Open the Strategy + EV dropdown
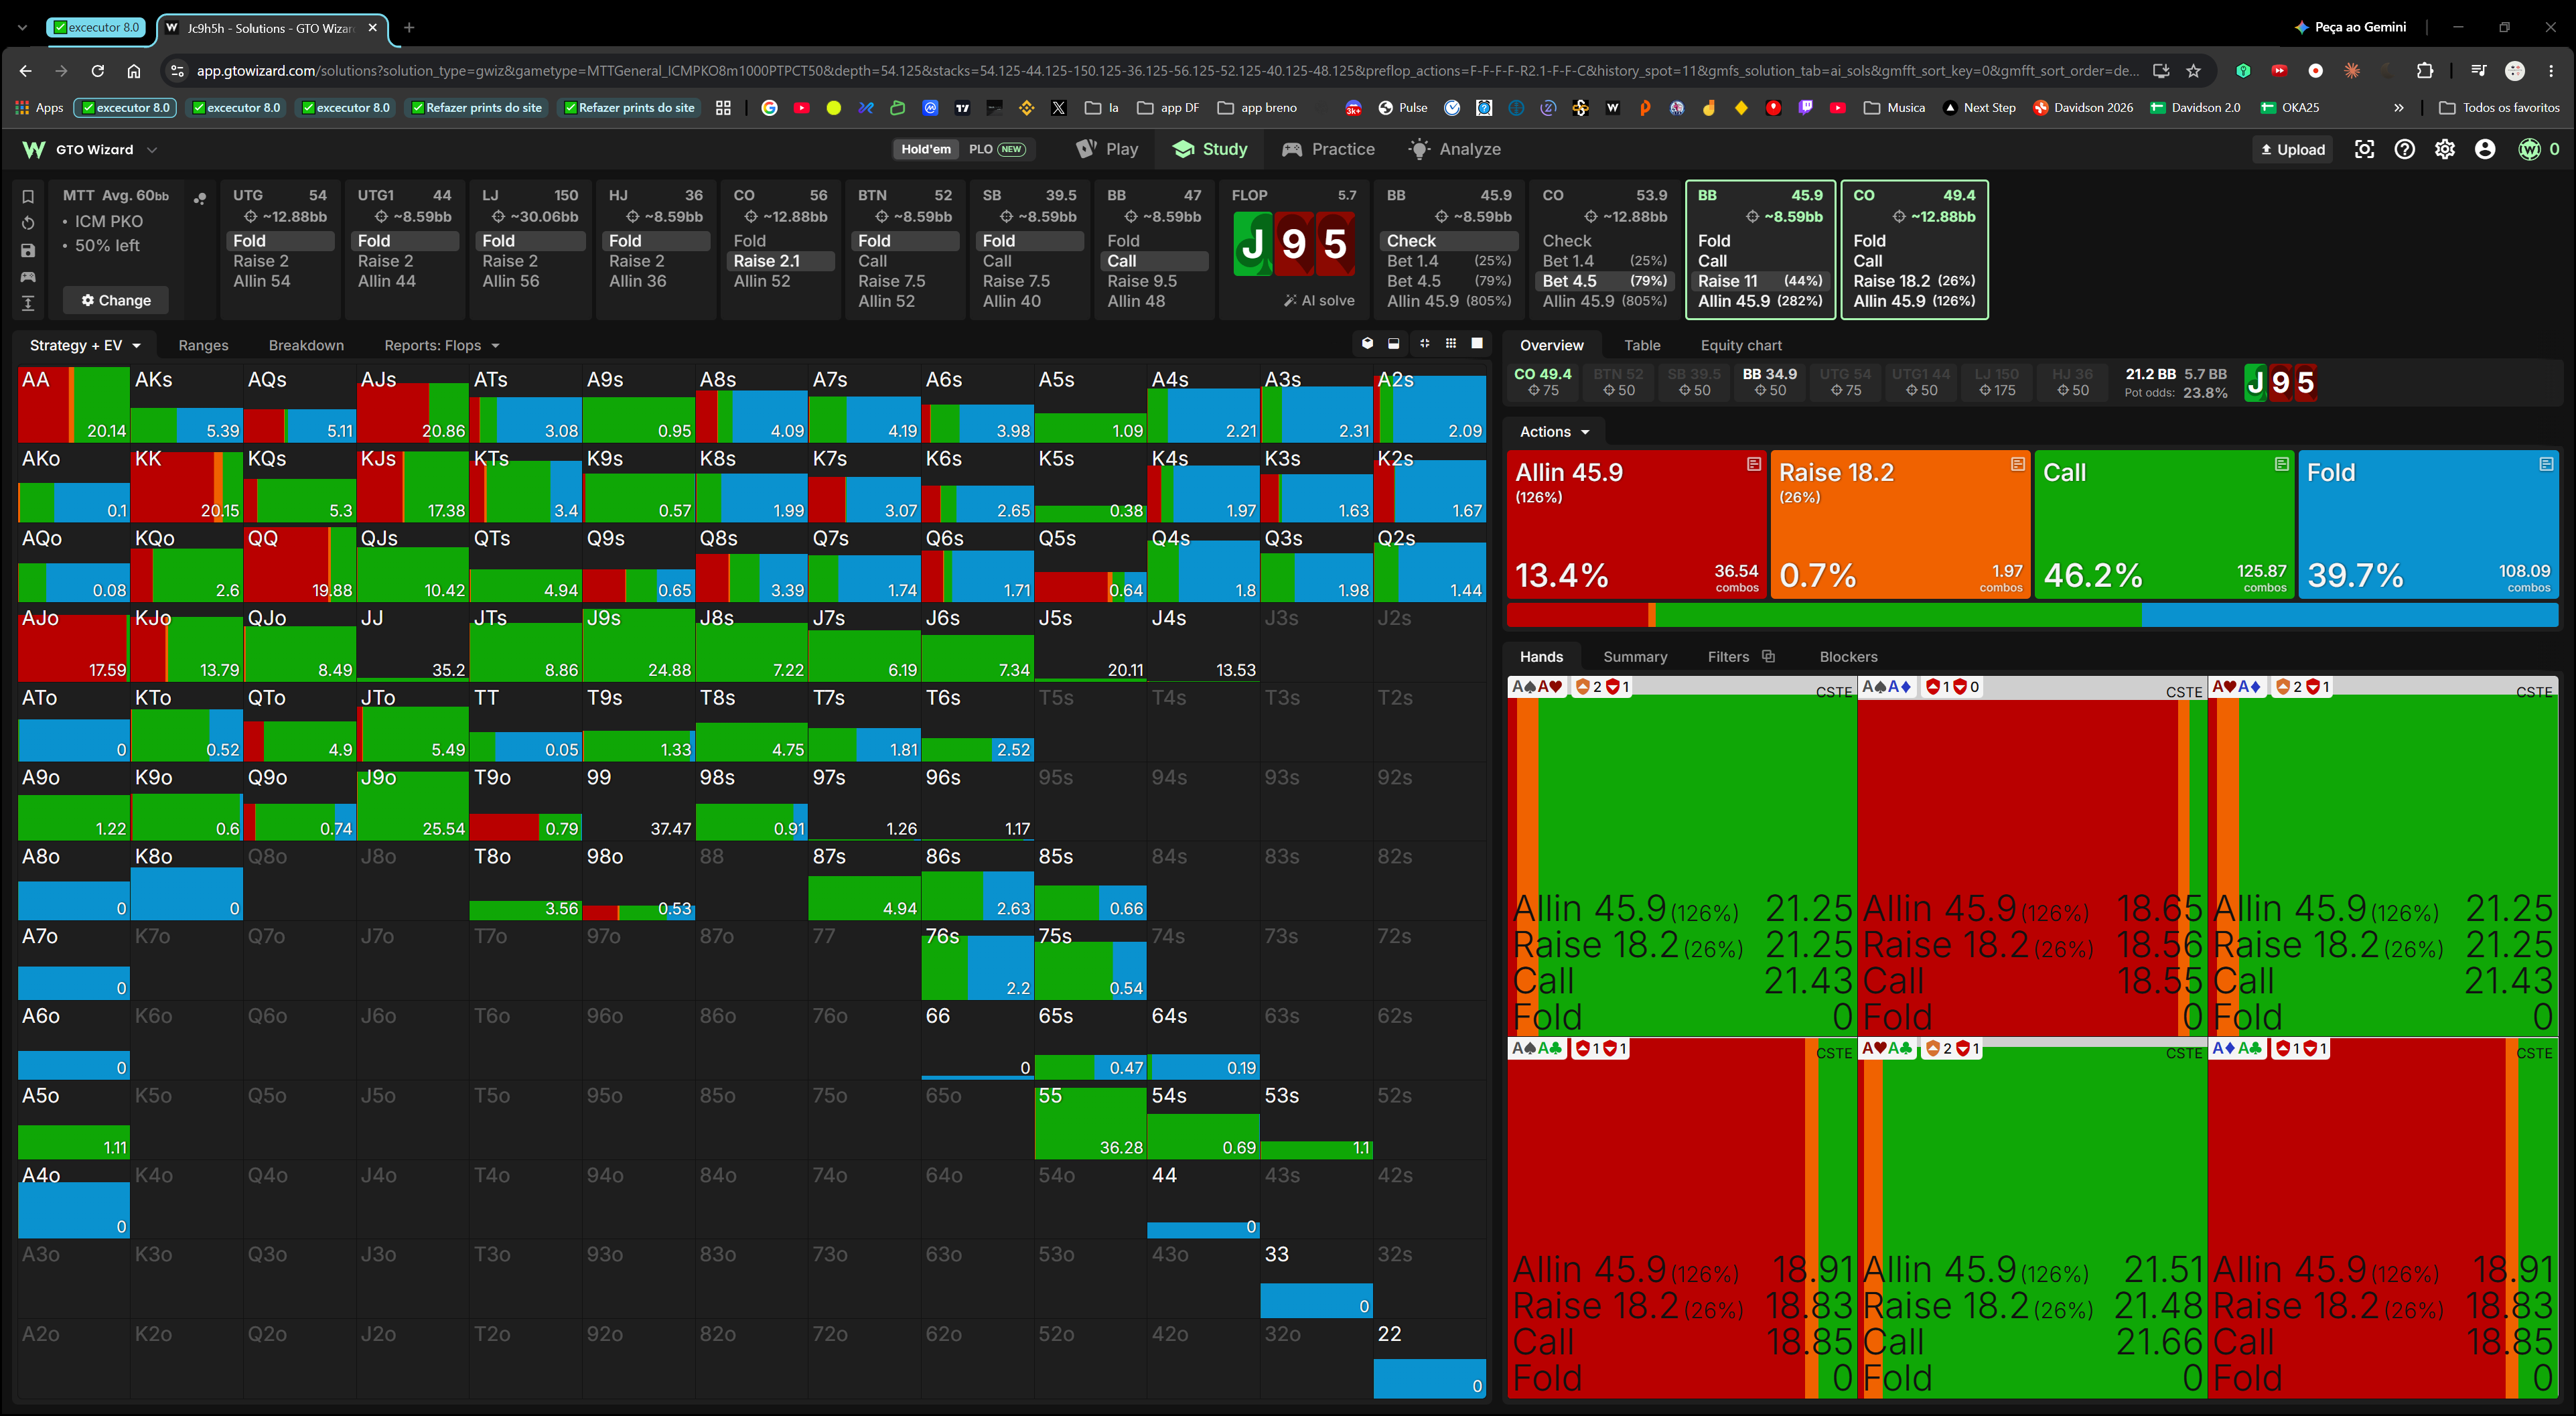Screen dimensions: 2576x1416 pos(85,345)
